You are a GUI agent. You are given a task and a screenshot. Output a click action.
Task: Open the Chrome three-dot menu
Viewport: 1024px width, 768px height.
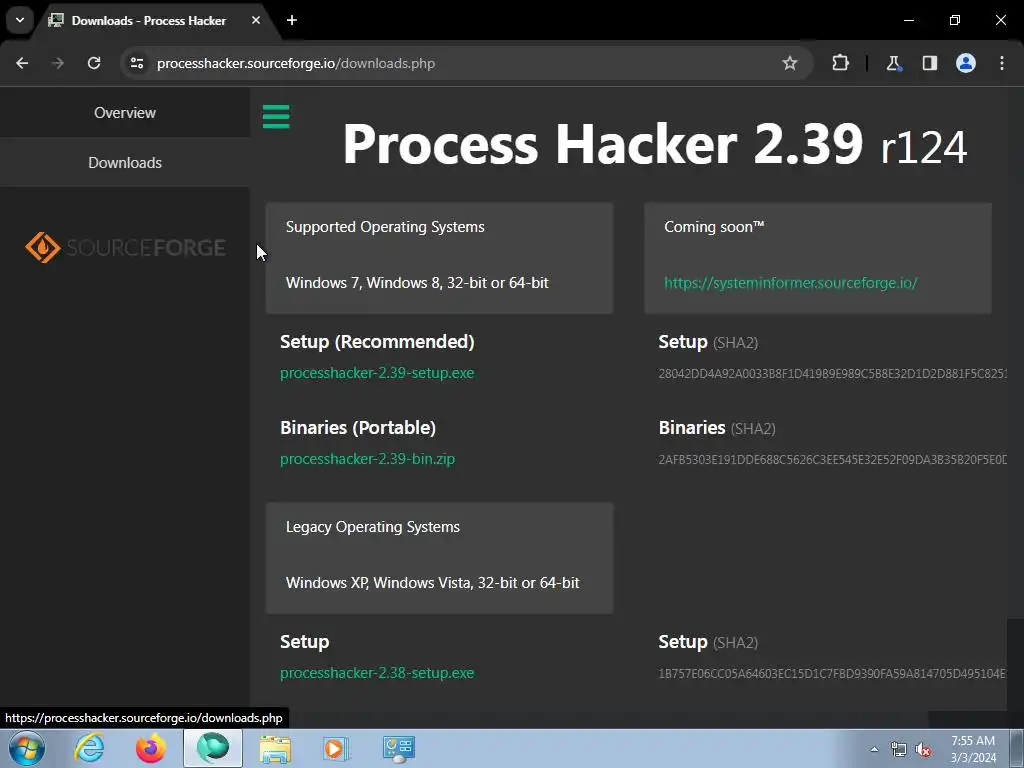click(x=1002, y=63)
